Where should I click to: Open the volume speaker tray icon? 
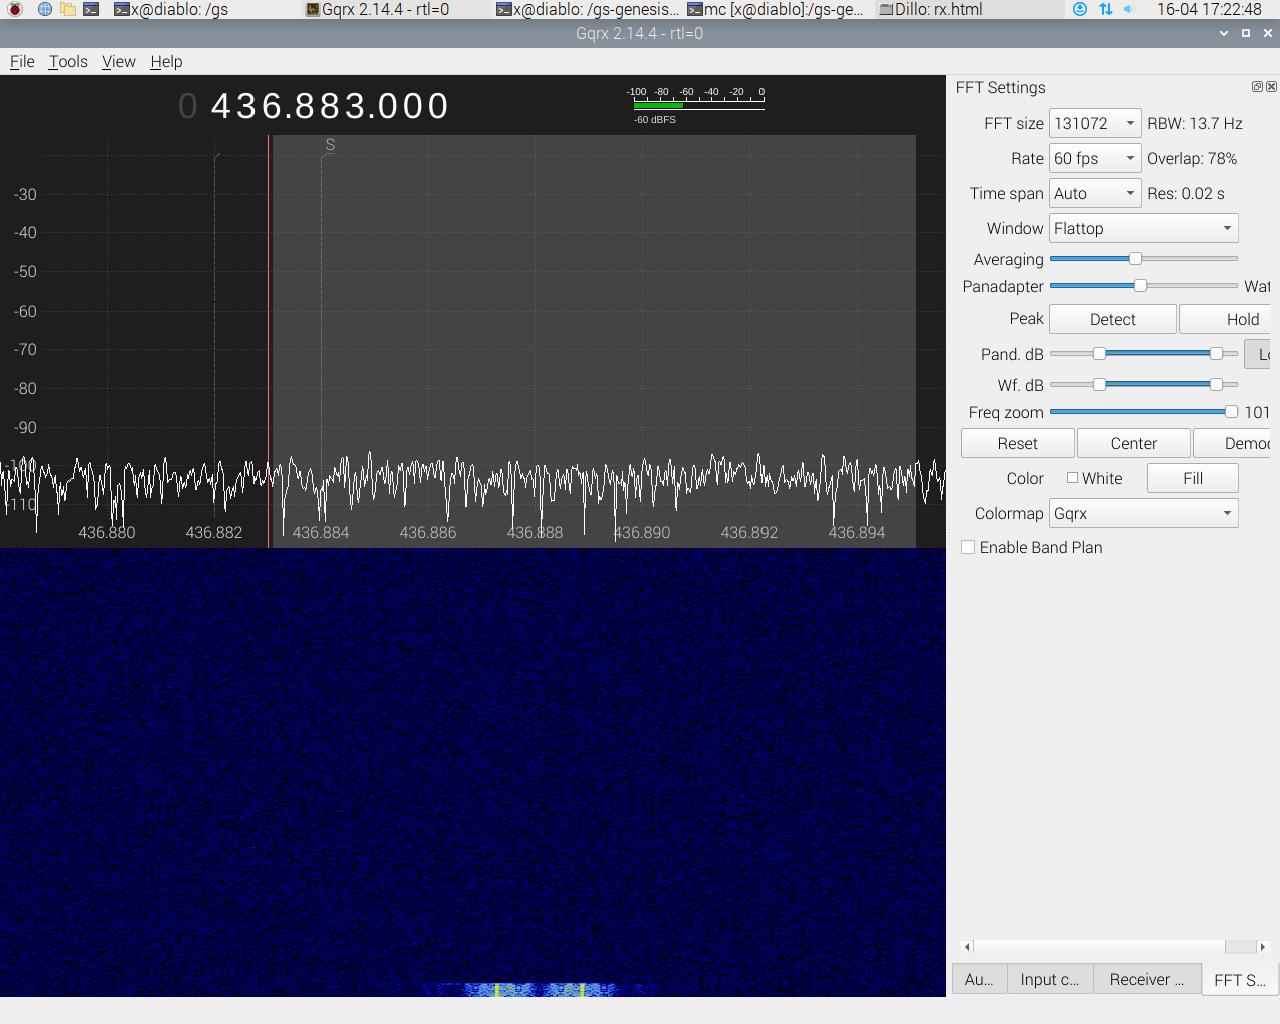pos(1129,9)
